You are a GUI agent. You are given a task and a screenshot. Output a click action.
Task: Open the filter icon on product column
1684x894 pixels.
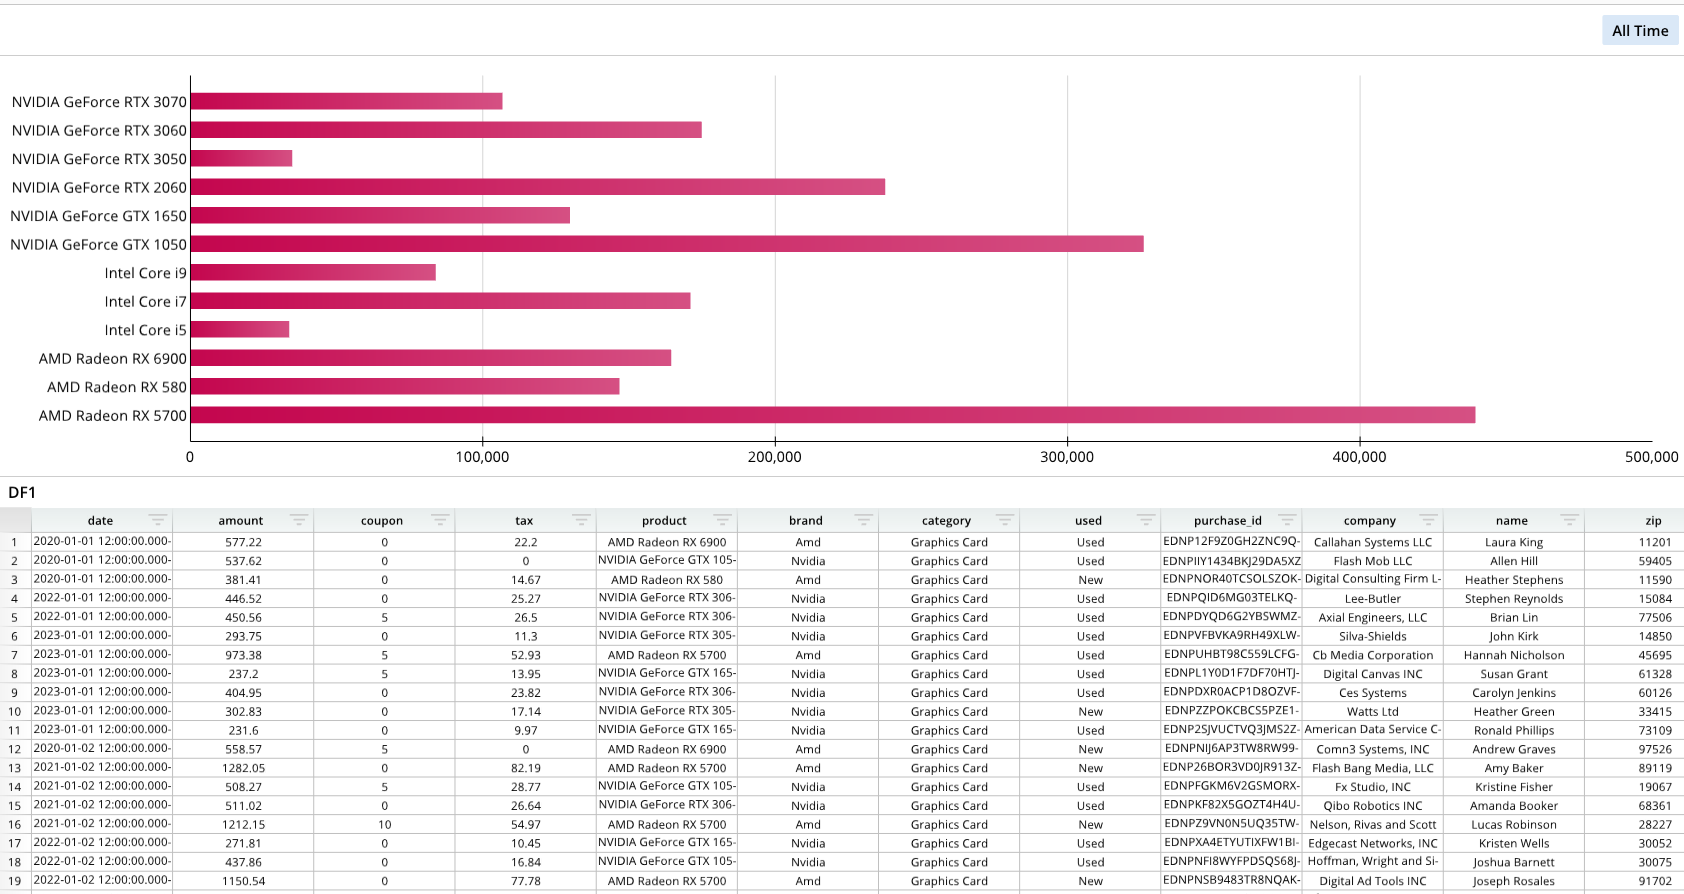click(722, 520)
